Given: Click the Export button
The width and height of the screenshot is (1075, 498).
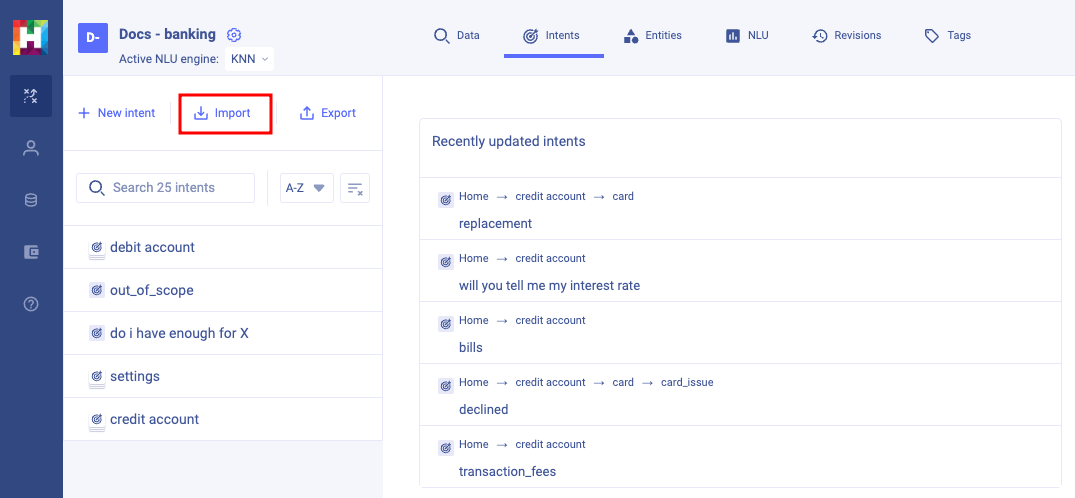Looking at the screenshot, I should 328,113.
